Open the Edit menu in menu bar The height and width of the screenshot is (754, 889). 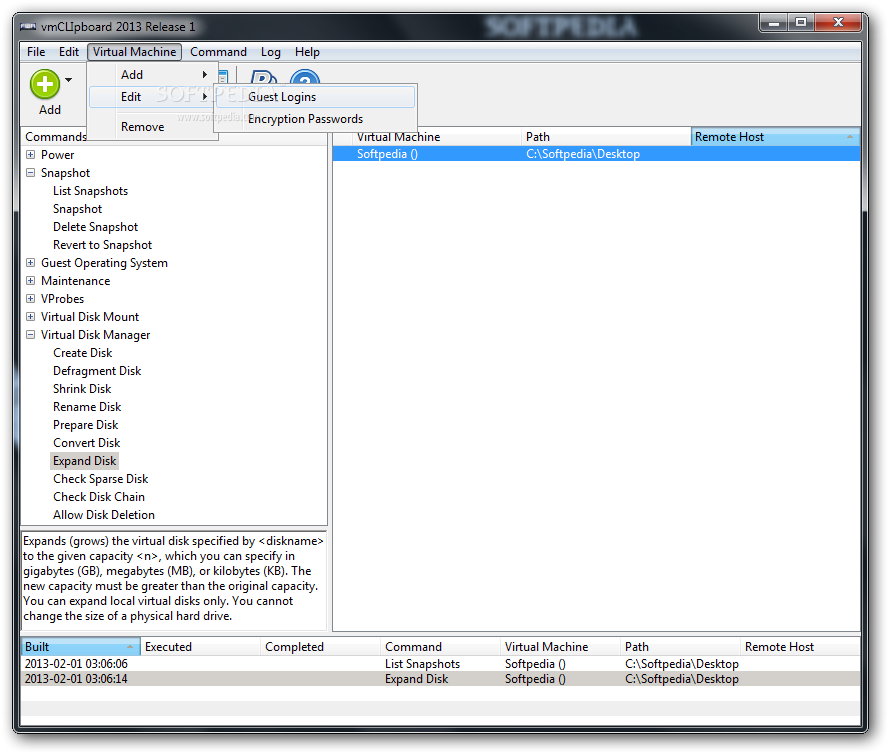click(69, 52)
